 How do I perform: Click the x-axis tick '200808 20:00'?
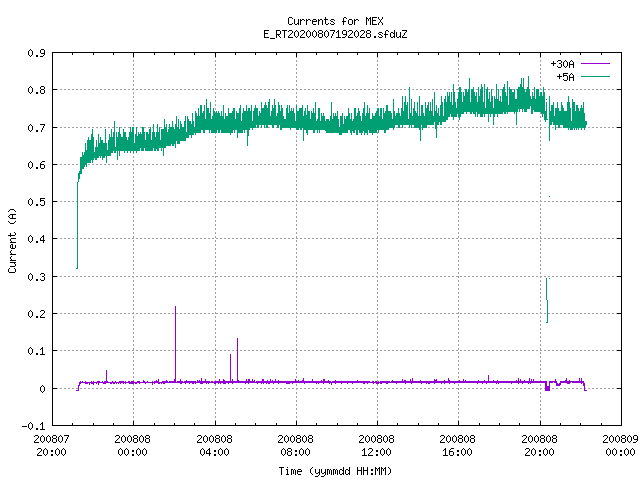coord(539,445)
